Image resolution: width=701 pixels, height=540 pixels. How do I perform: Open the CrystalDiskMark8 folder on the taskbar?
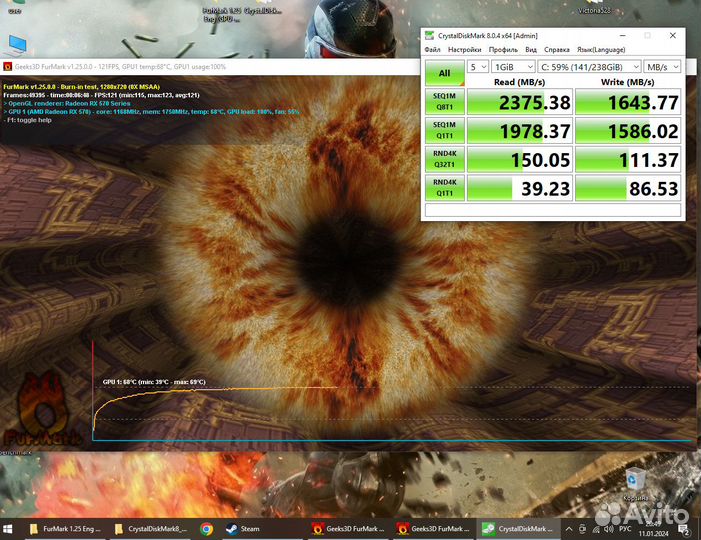[x=150, y=529]
